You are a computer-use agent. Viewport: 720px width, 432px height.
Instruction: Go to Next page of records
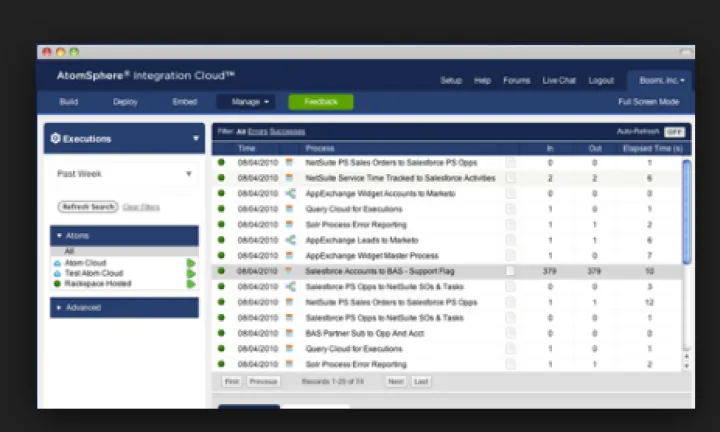396,382
